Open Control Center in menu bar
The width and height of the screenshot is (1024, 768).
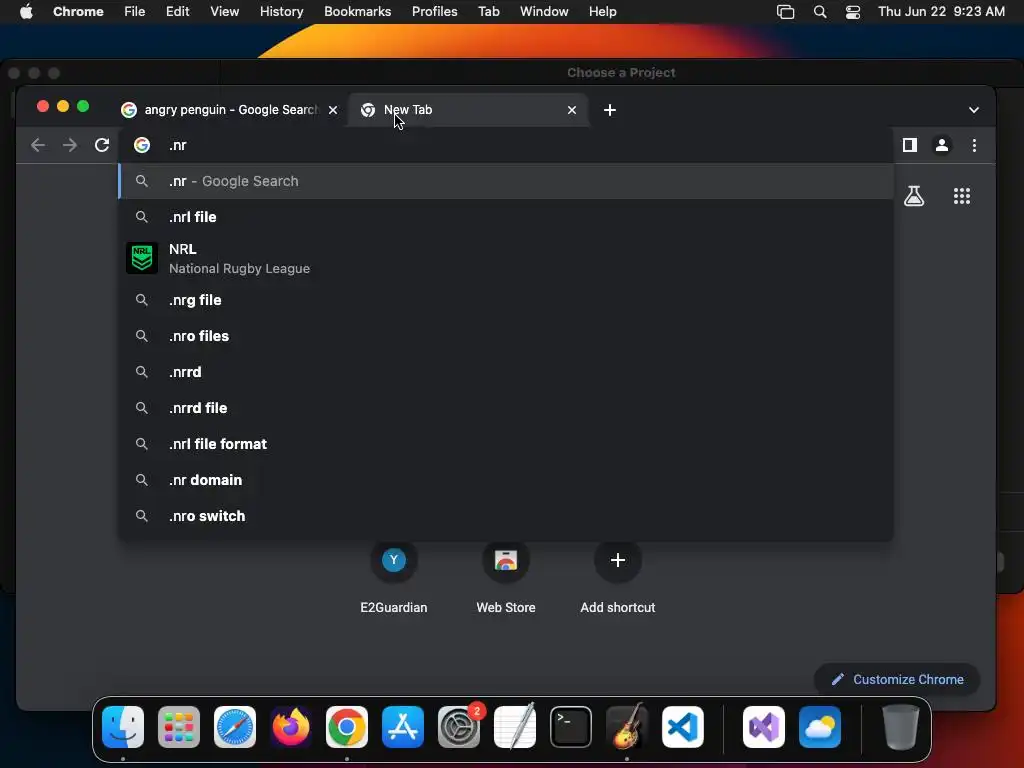point(853,12)
